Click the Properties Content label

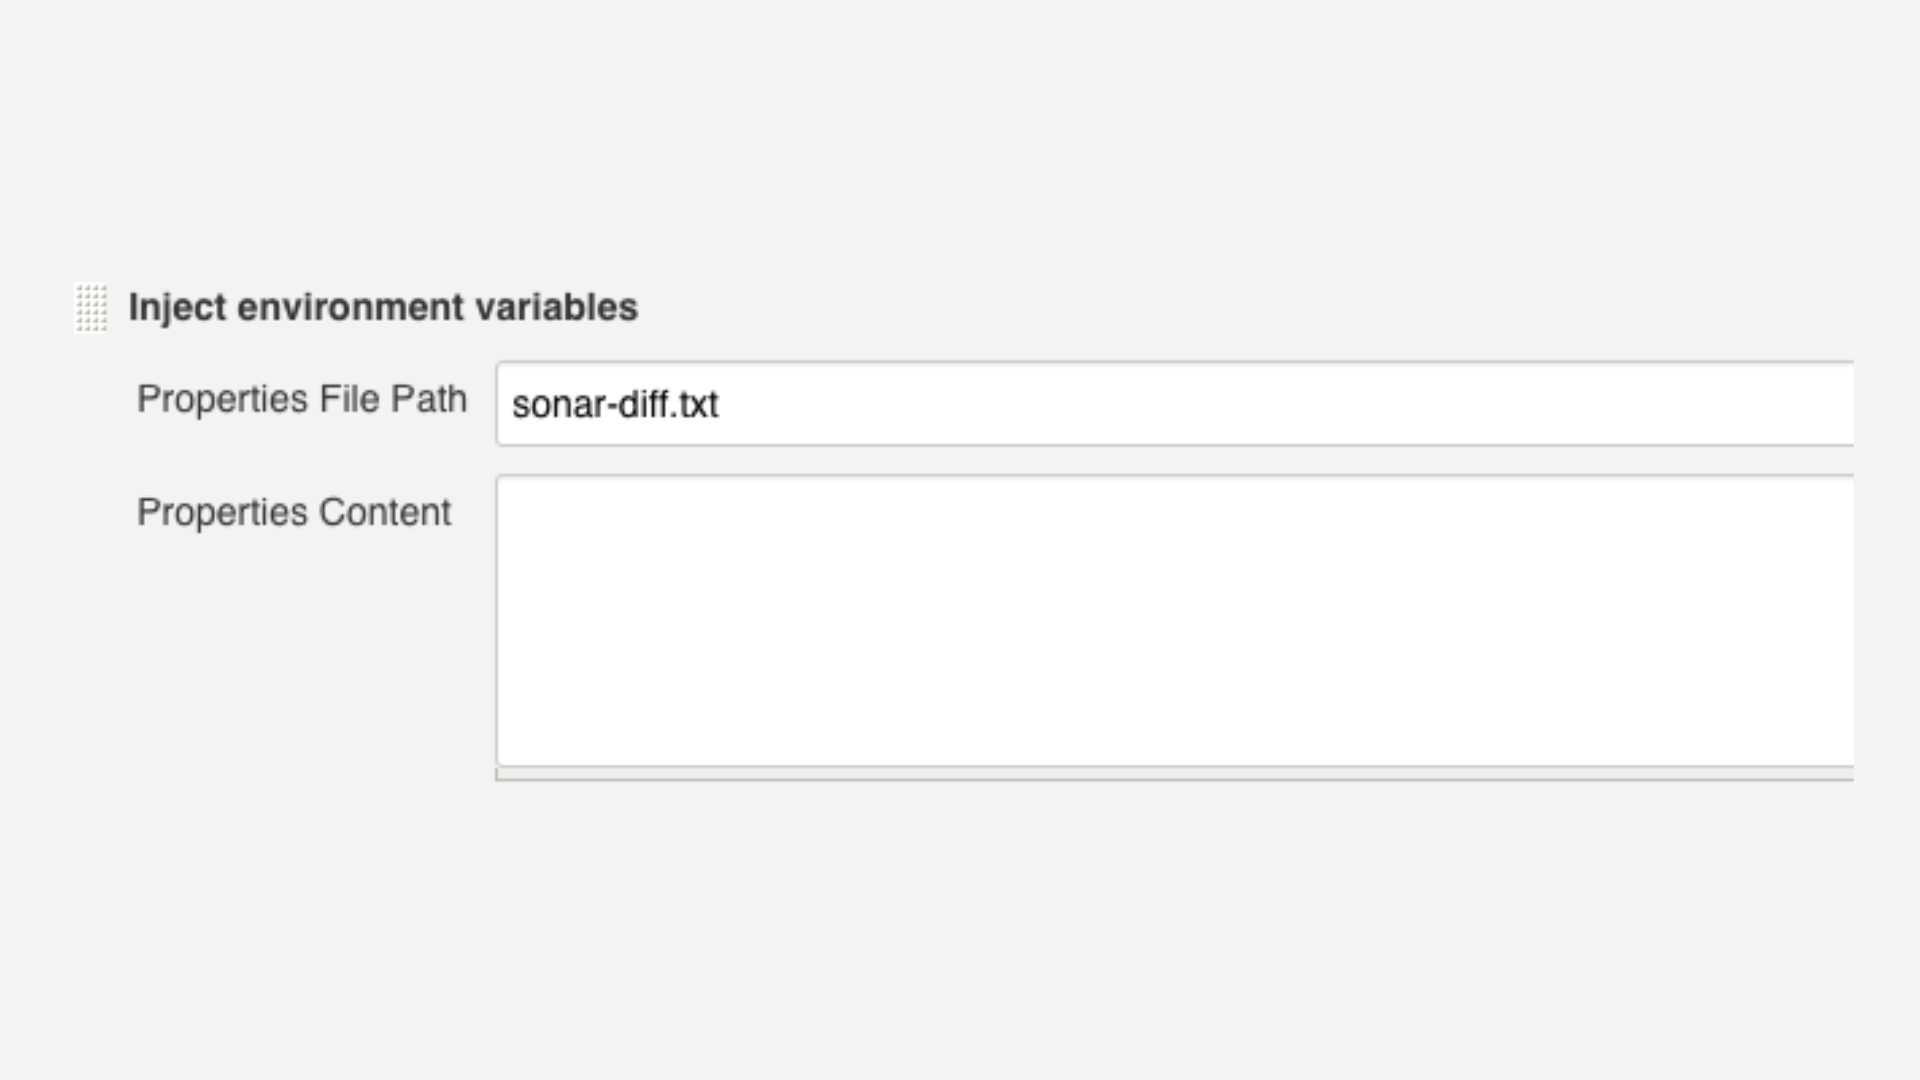(294, 512)
